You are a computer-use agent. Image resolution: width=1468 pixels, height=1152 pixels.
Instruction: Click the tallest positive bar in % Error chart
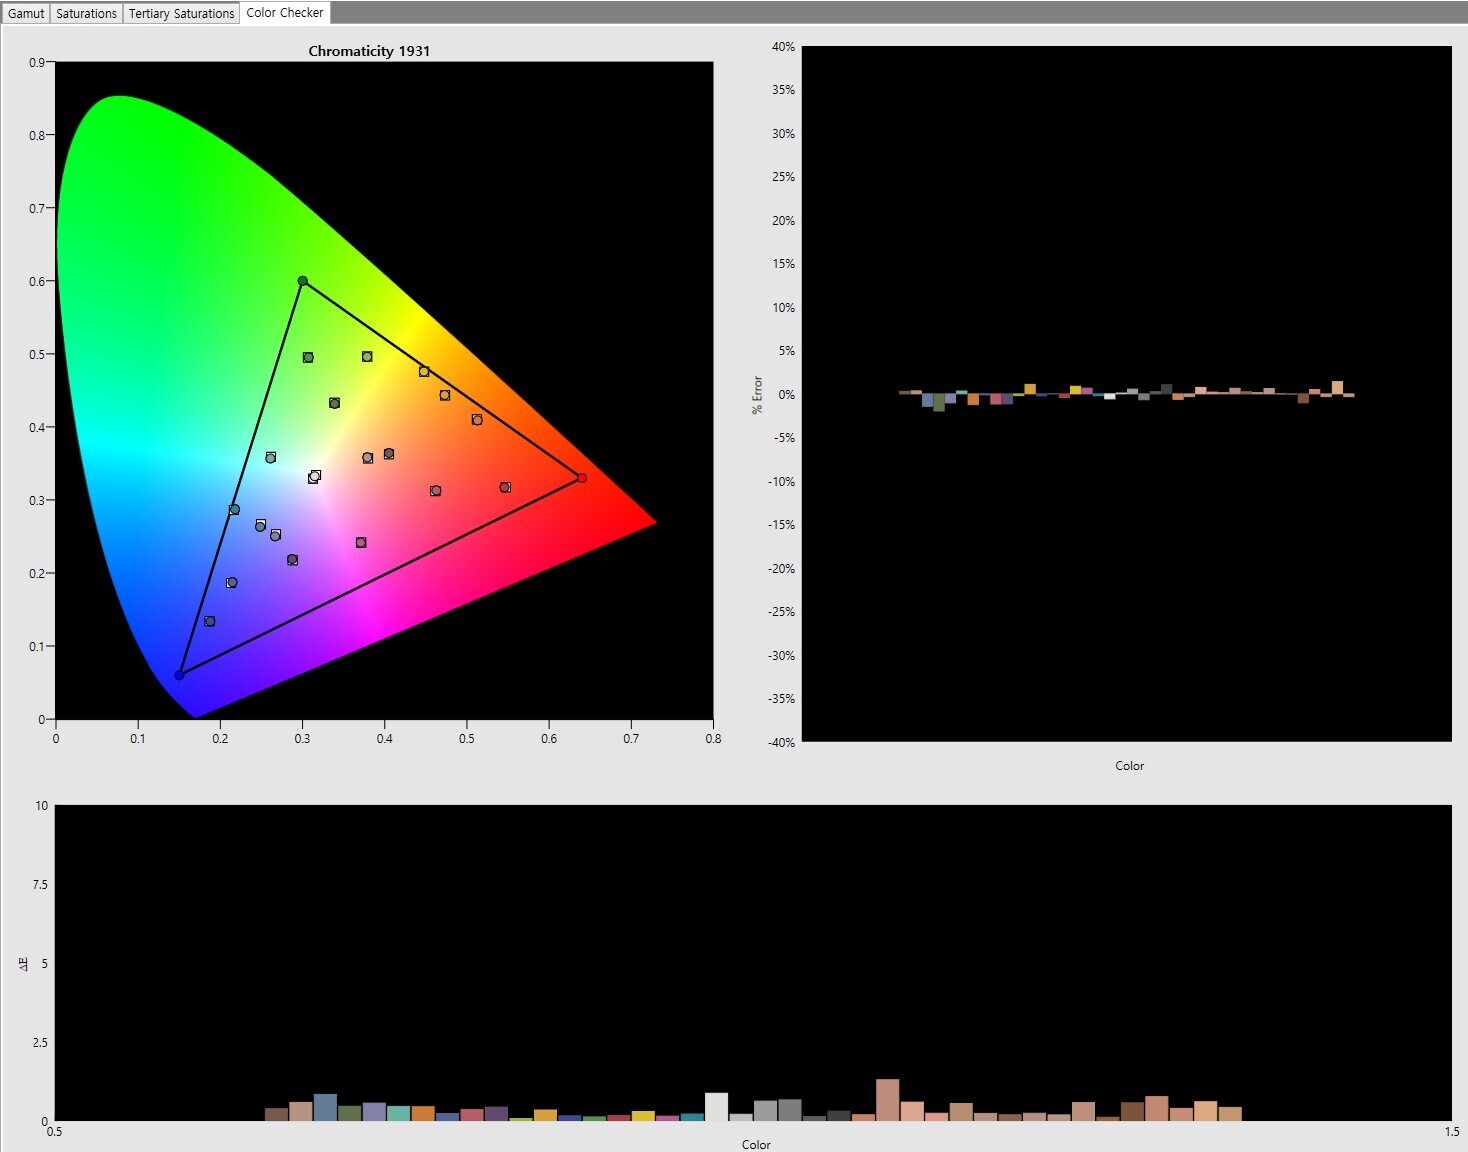[1337, 388]
